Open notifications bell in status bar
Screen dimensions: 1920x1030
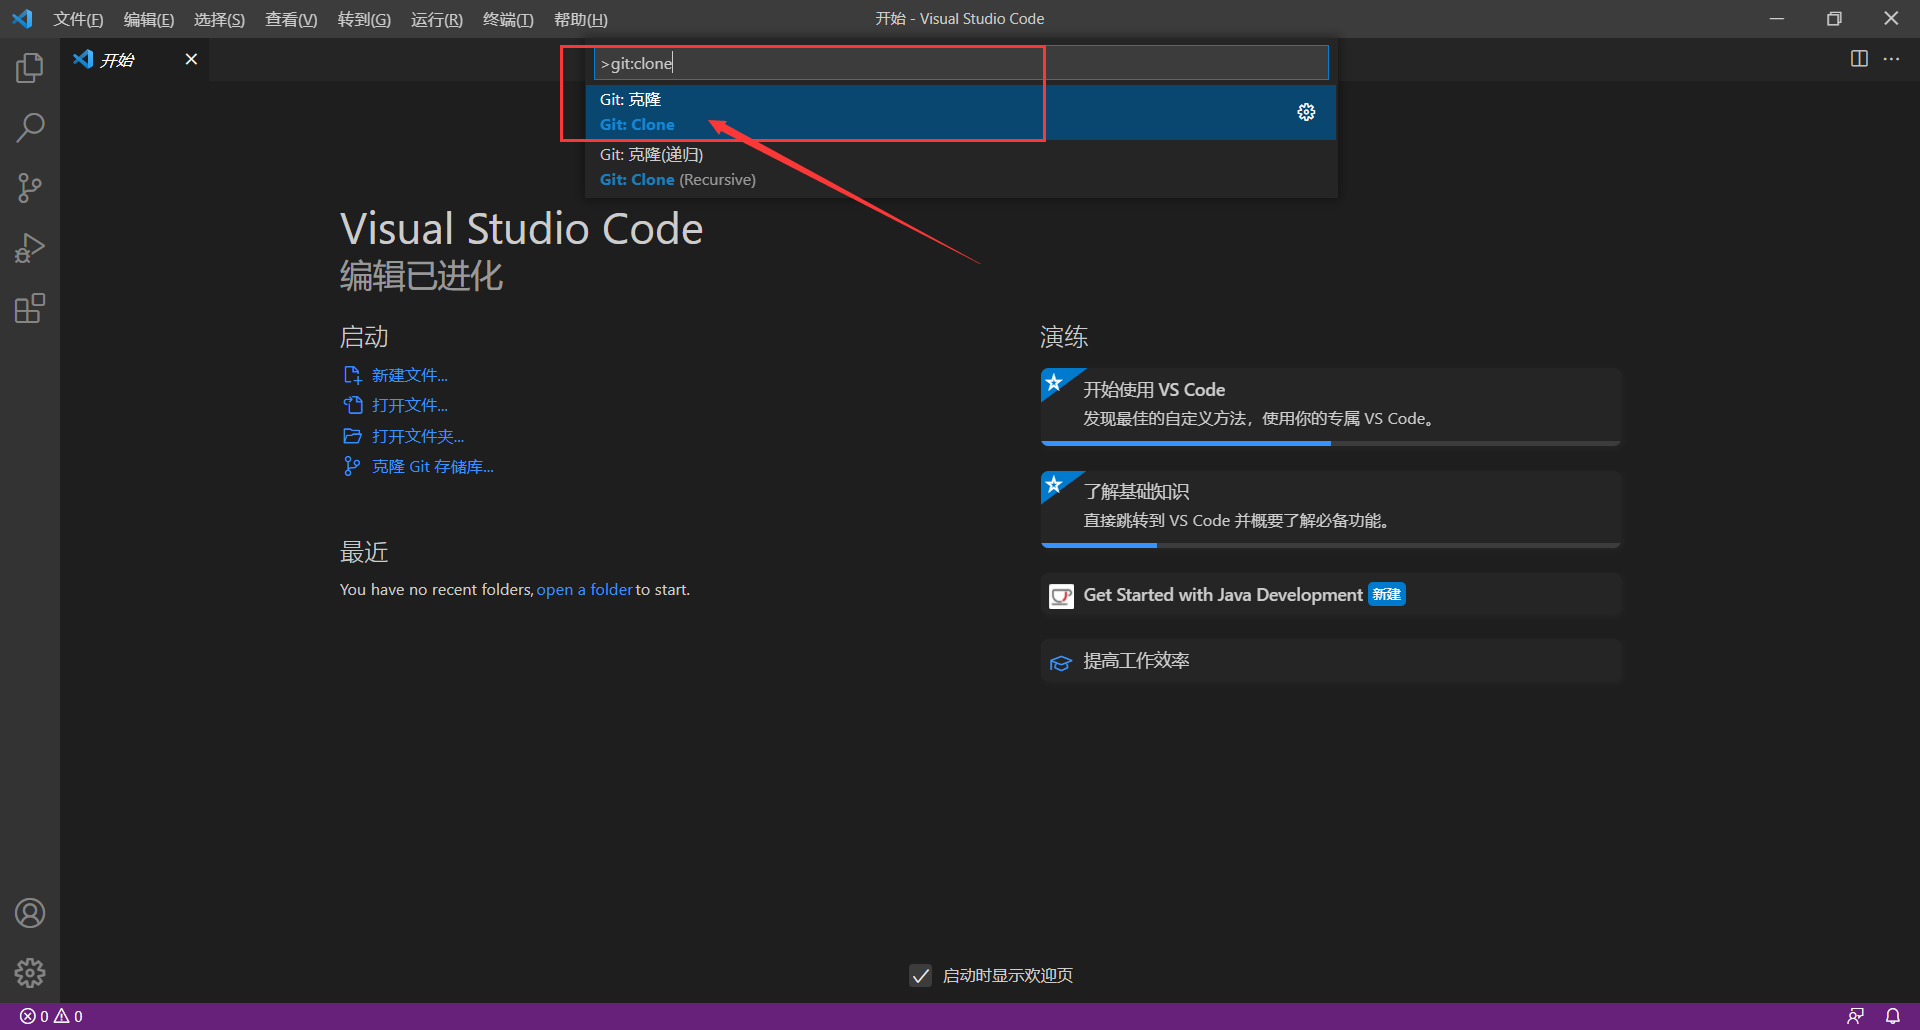coord(1893,1016)
